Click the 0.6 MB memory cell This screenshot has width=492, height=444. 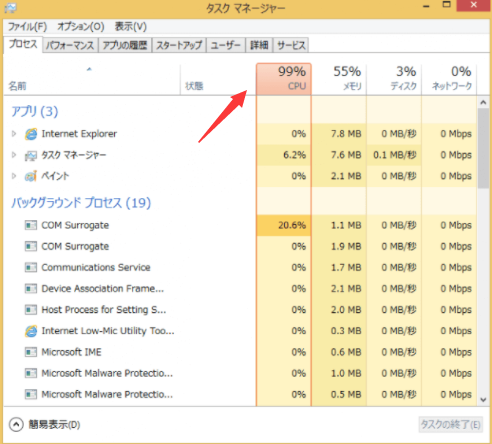[x=339, y=352]
